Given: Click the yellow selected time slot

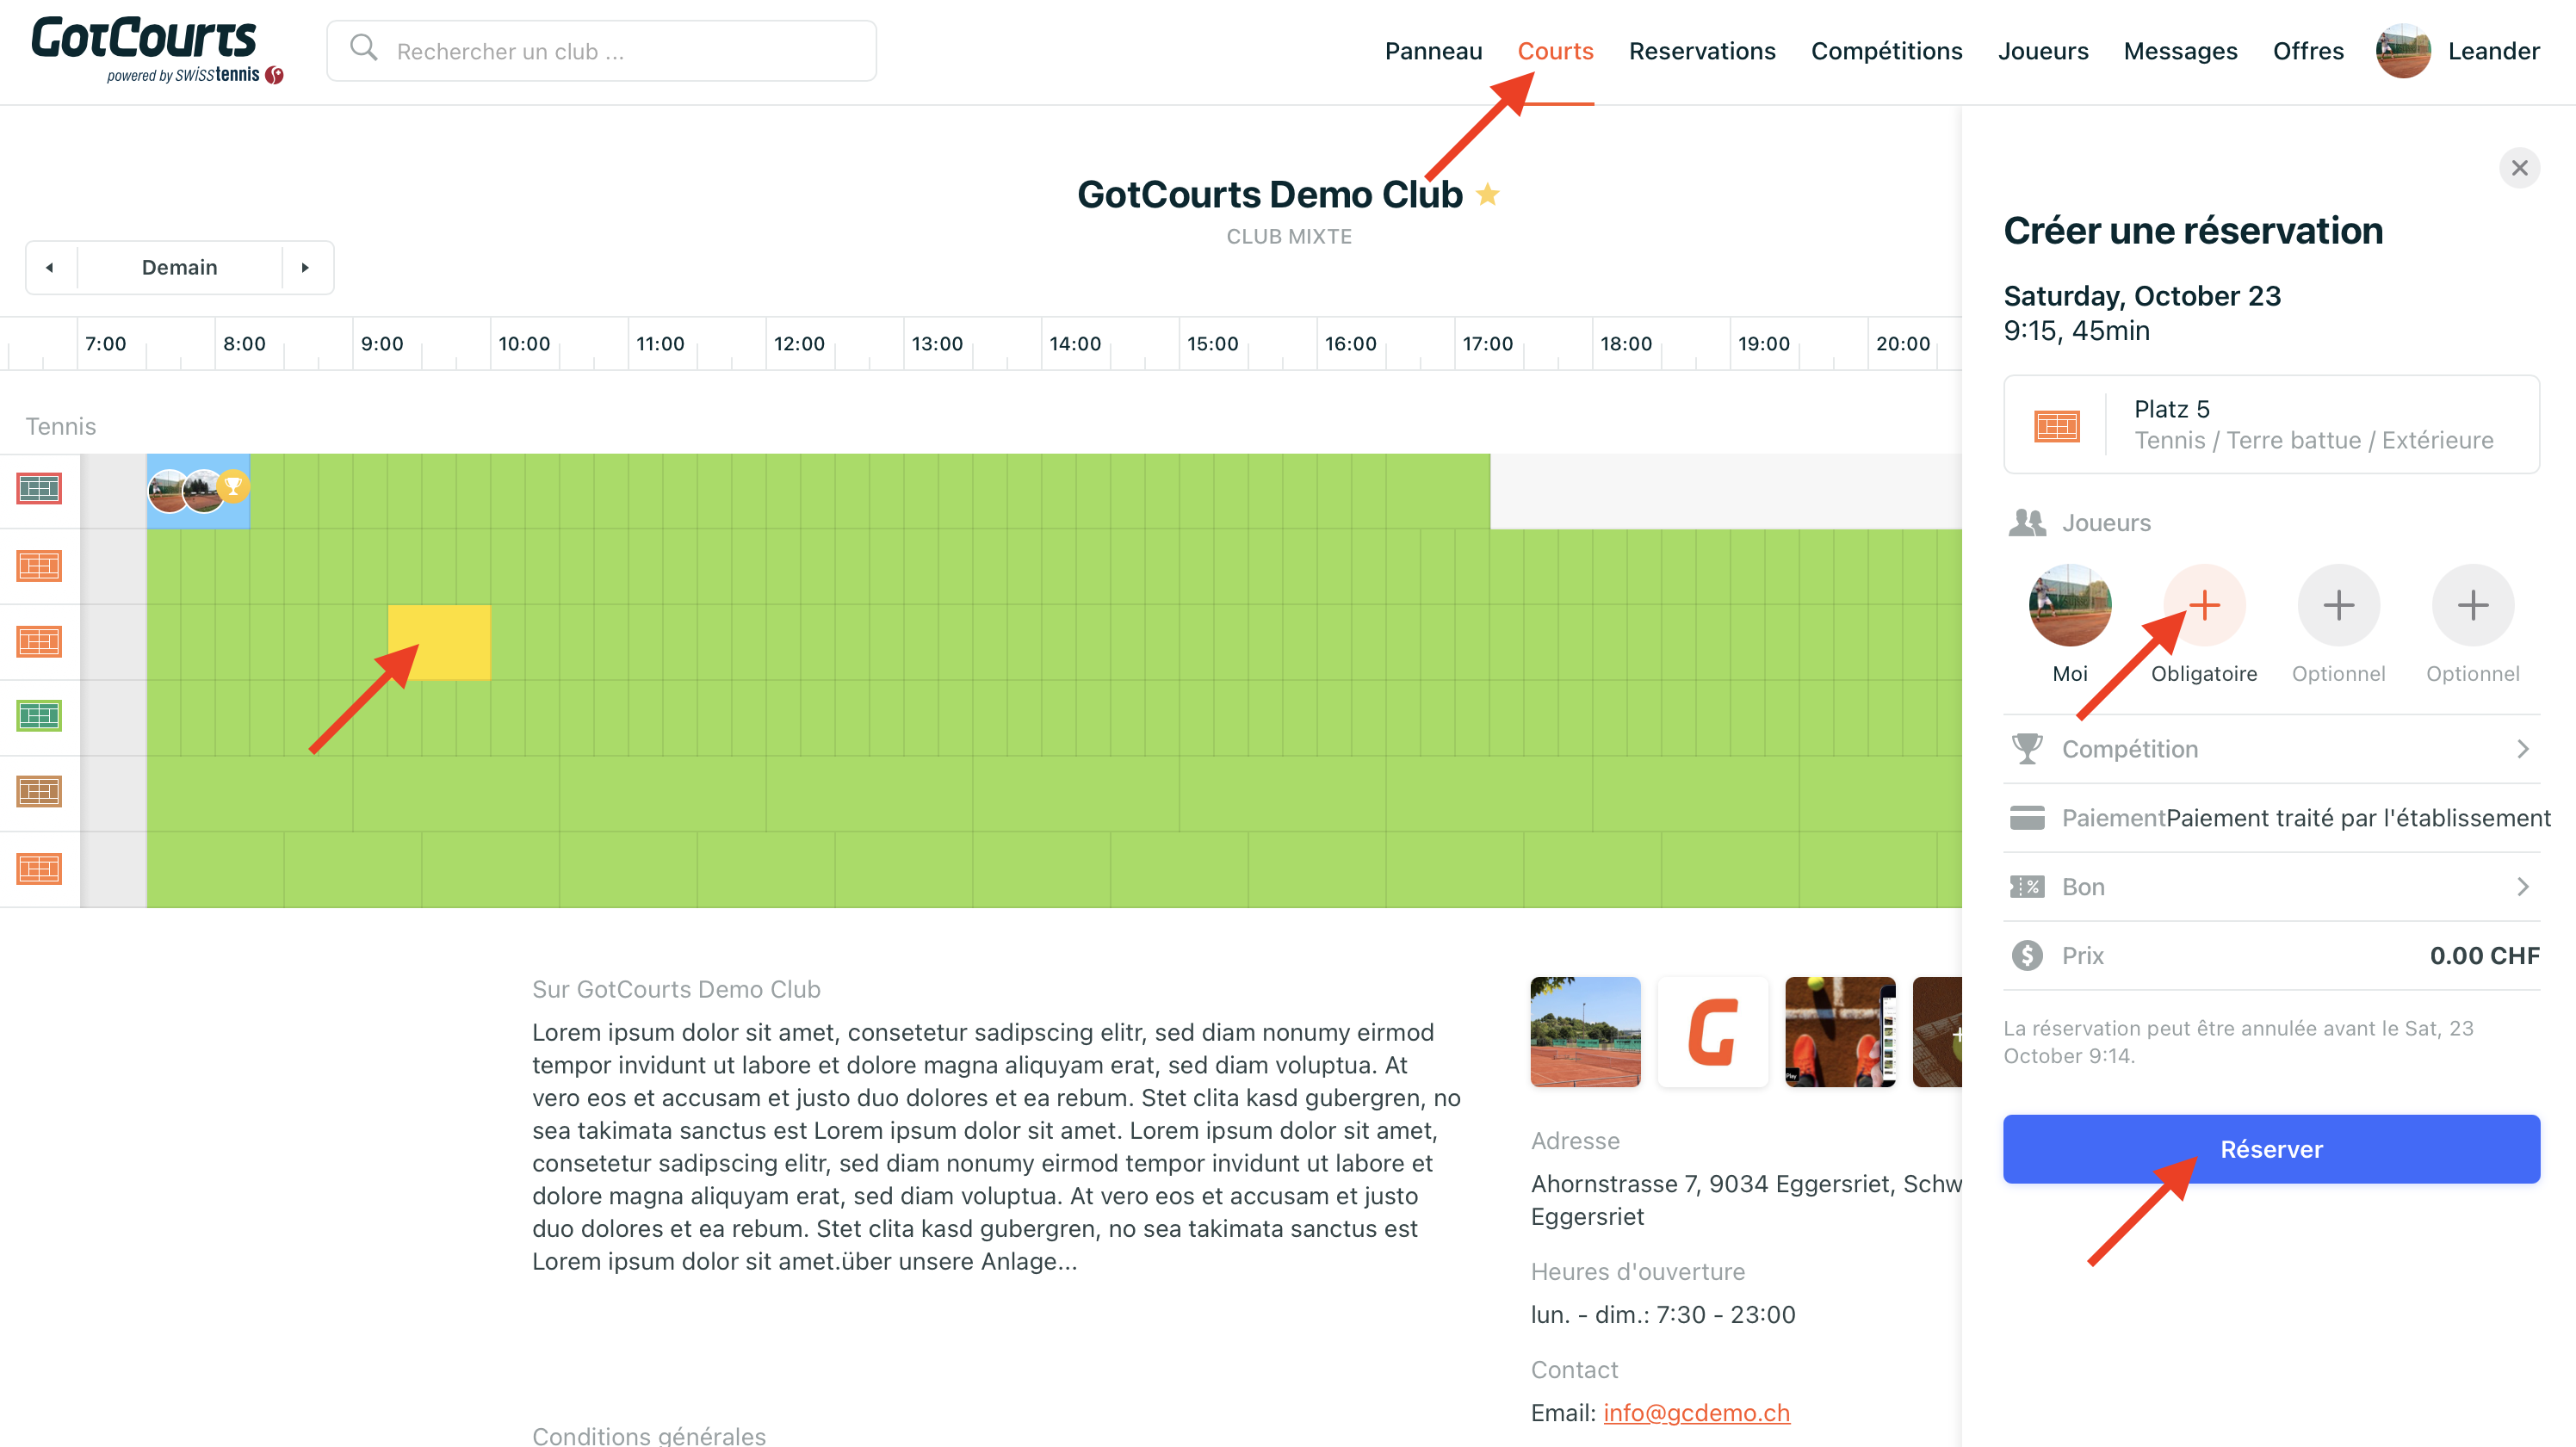Looking at the screenshot, I should pyautogui.click(x=439, y=642).
